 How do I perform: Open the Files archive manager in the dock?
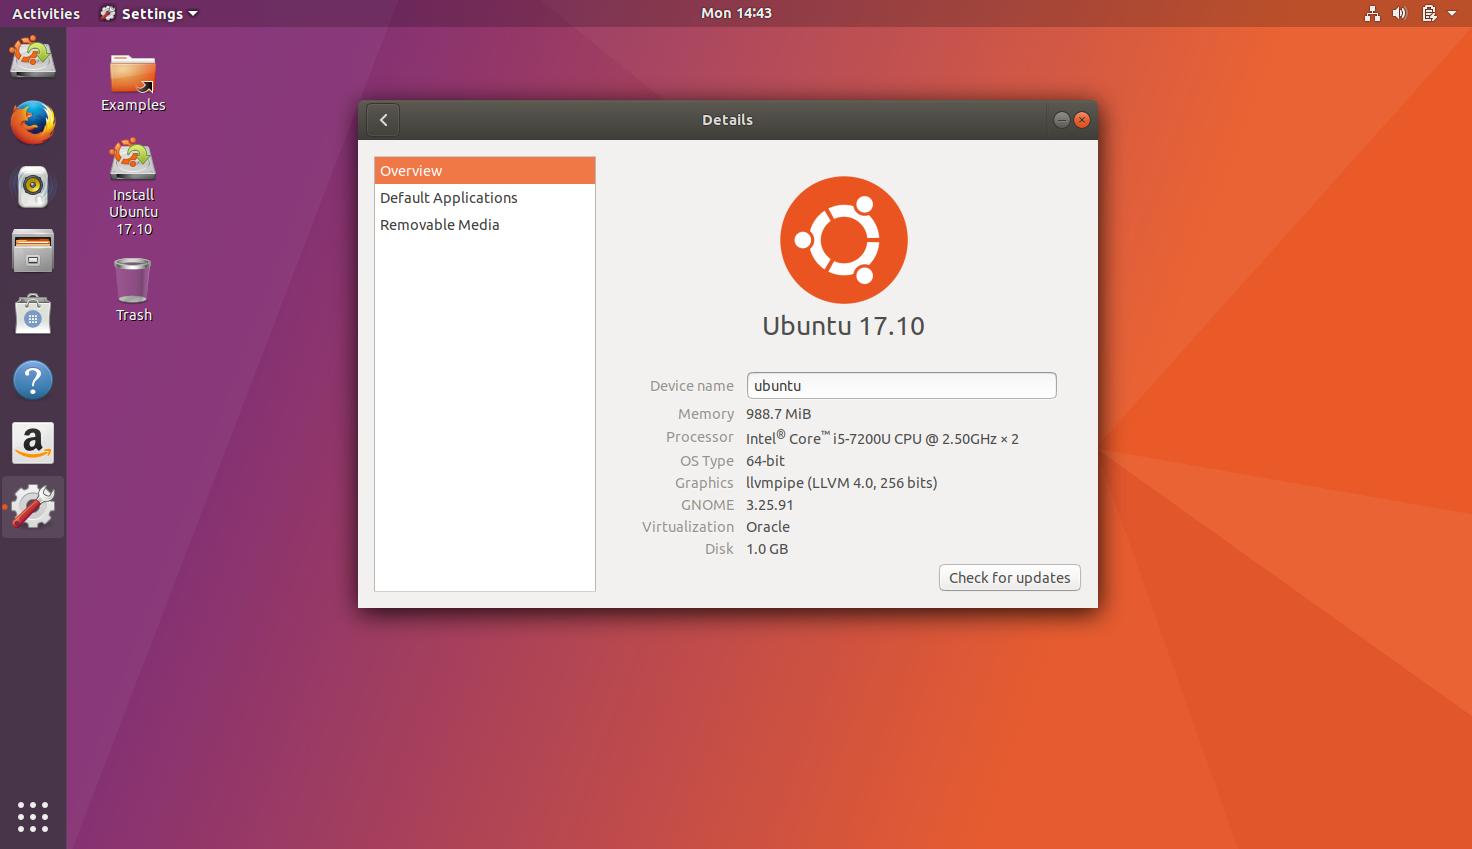[33, 250]
